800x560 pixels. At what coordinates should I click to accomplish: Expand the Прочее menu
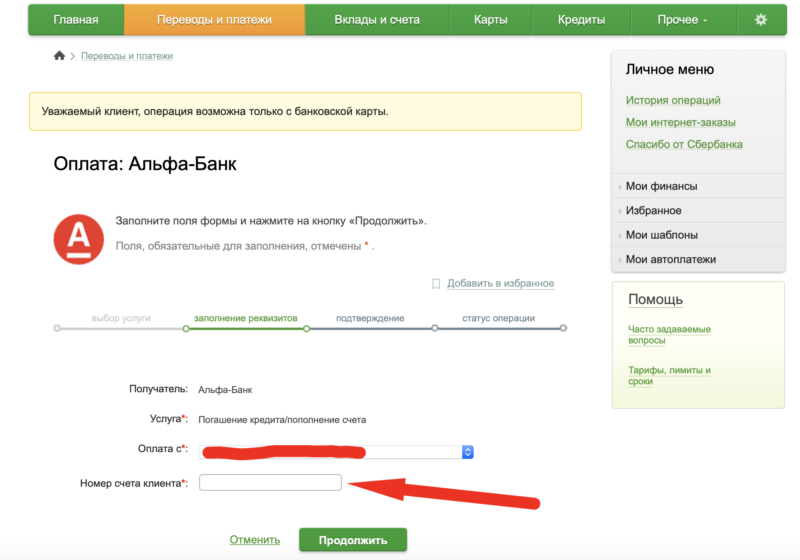tap(683, 20)
